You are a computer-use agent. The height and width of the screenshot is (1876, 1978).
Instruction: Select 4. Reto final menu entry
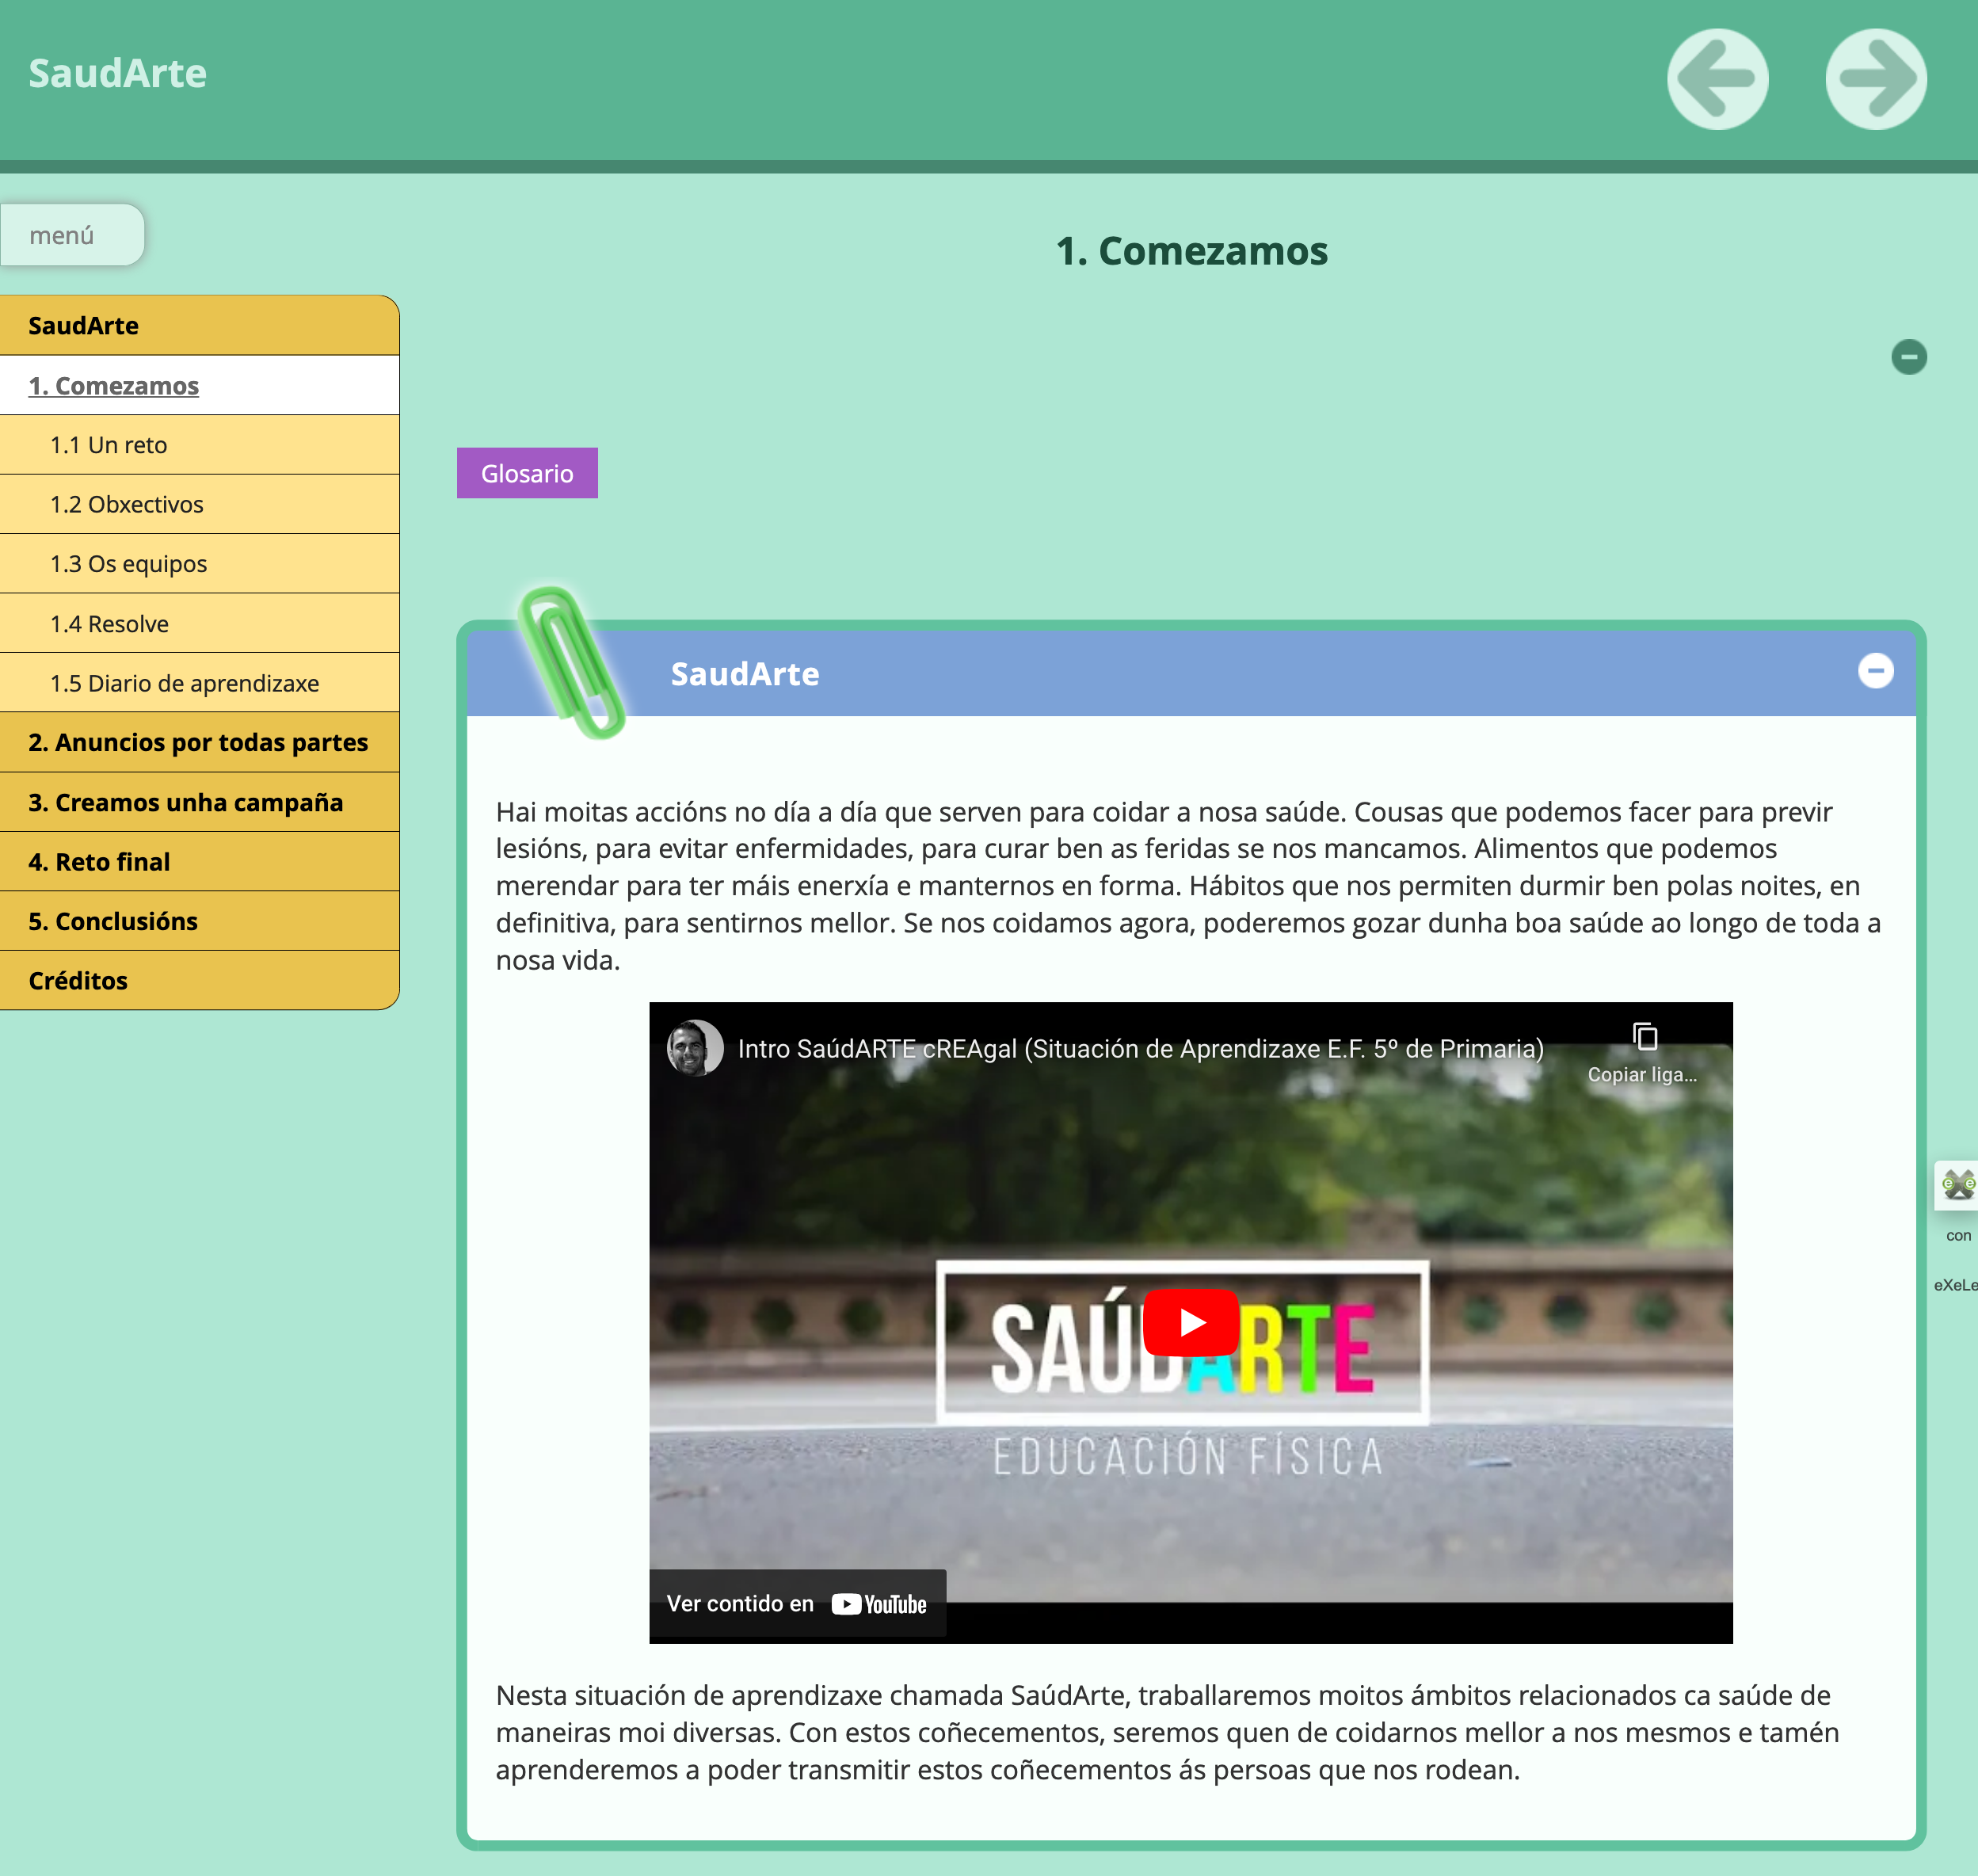99,861
